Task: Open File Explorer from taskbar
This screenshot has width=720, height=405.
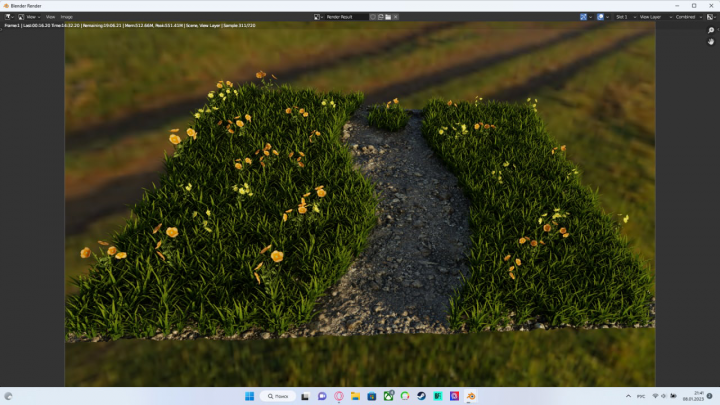Action: [x=355, y=396]
